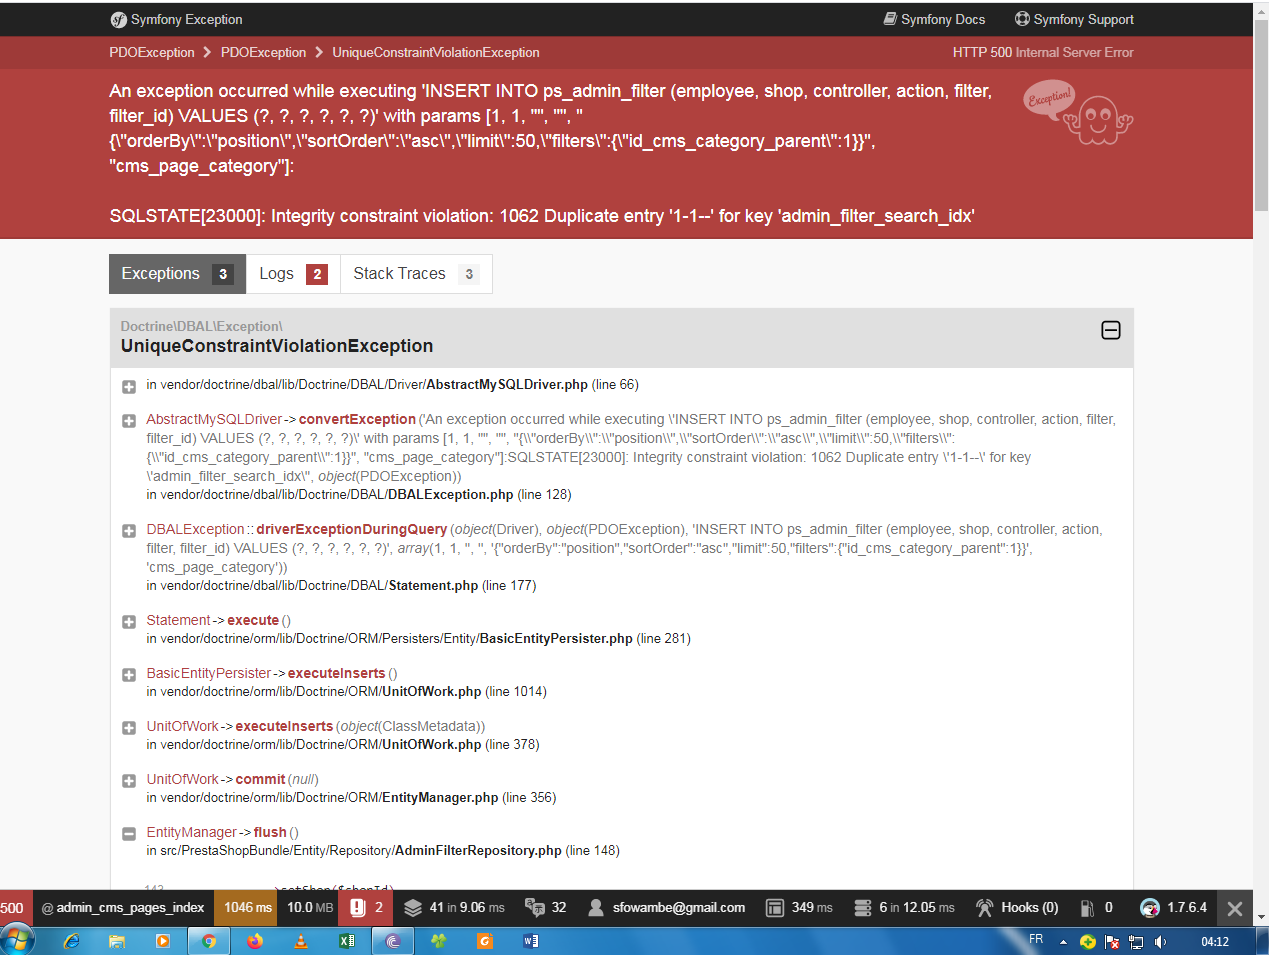This screenshot has height=955, width=1269.
Task: Expand UnitOfWork executeInserts trace entry
Action: click(129, 728)
